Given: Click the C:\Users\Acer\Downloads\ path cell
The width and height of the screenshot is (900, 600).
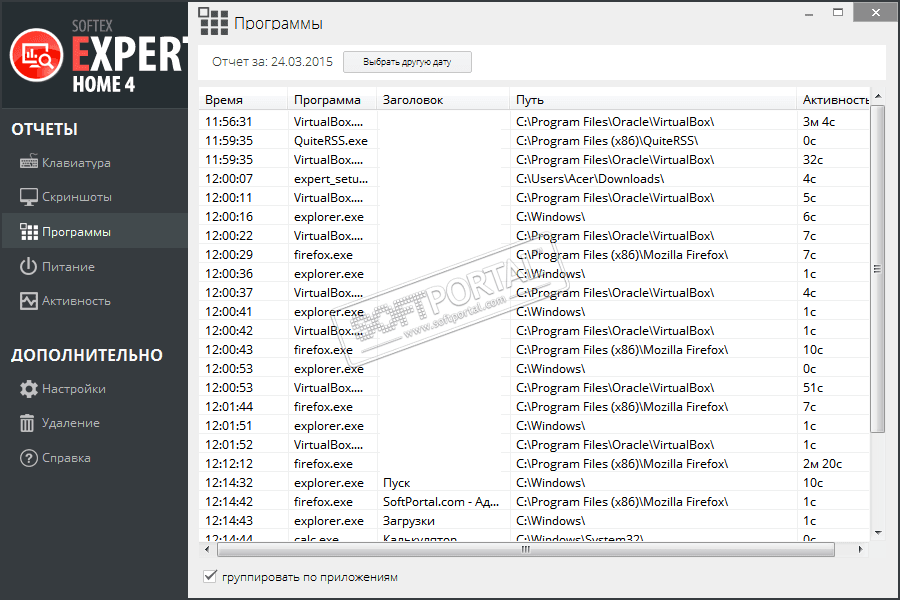Looking at the screenshot, I should (590, 179).
